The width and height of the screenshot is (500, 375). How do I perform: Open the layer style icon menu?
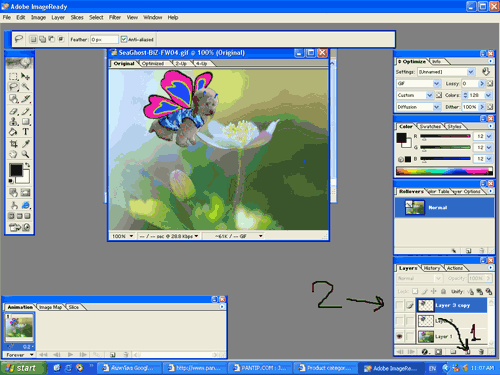(425, 352)
